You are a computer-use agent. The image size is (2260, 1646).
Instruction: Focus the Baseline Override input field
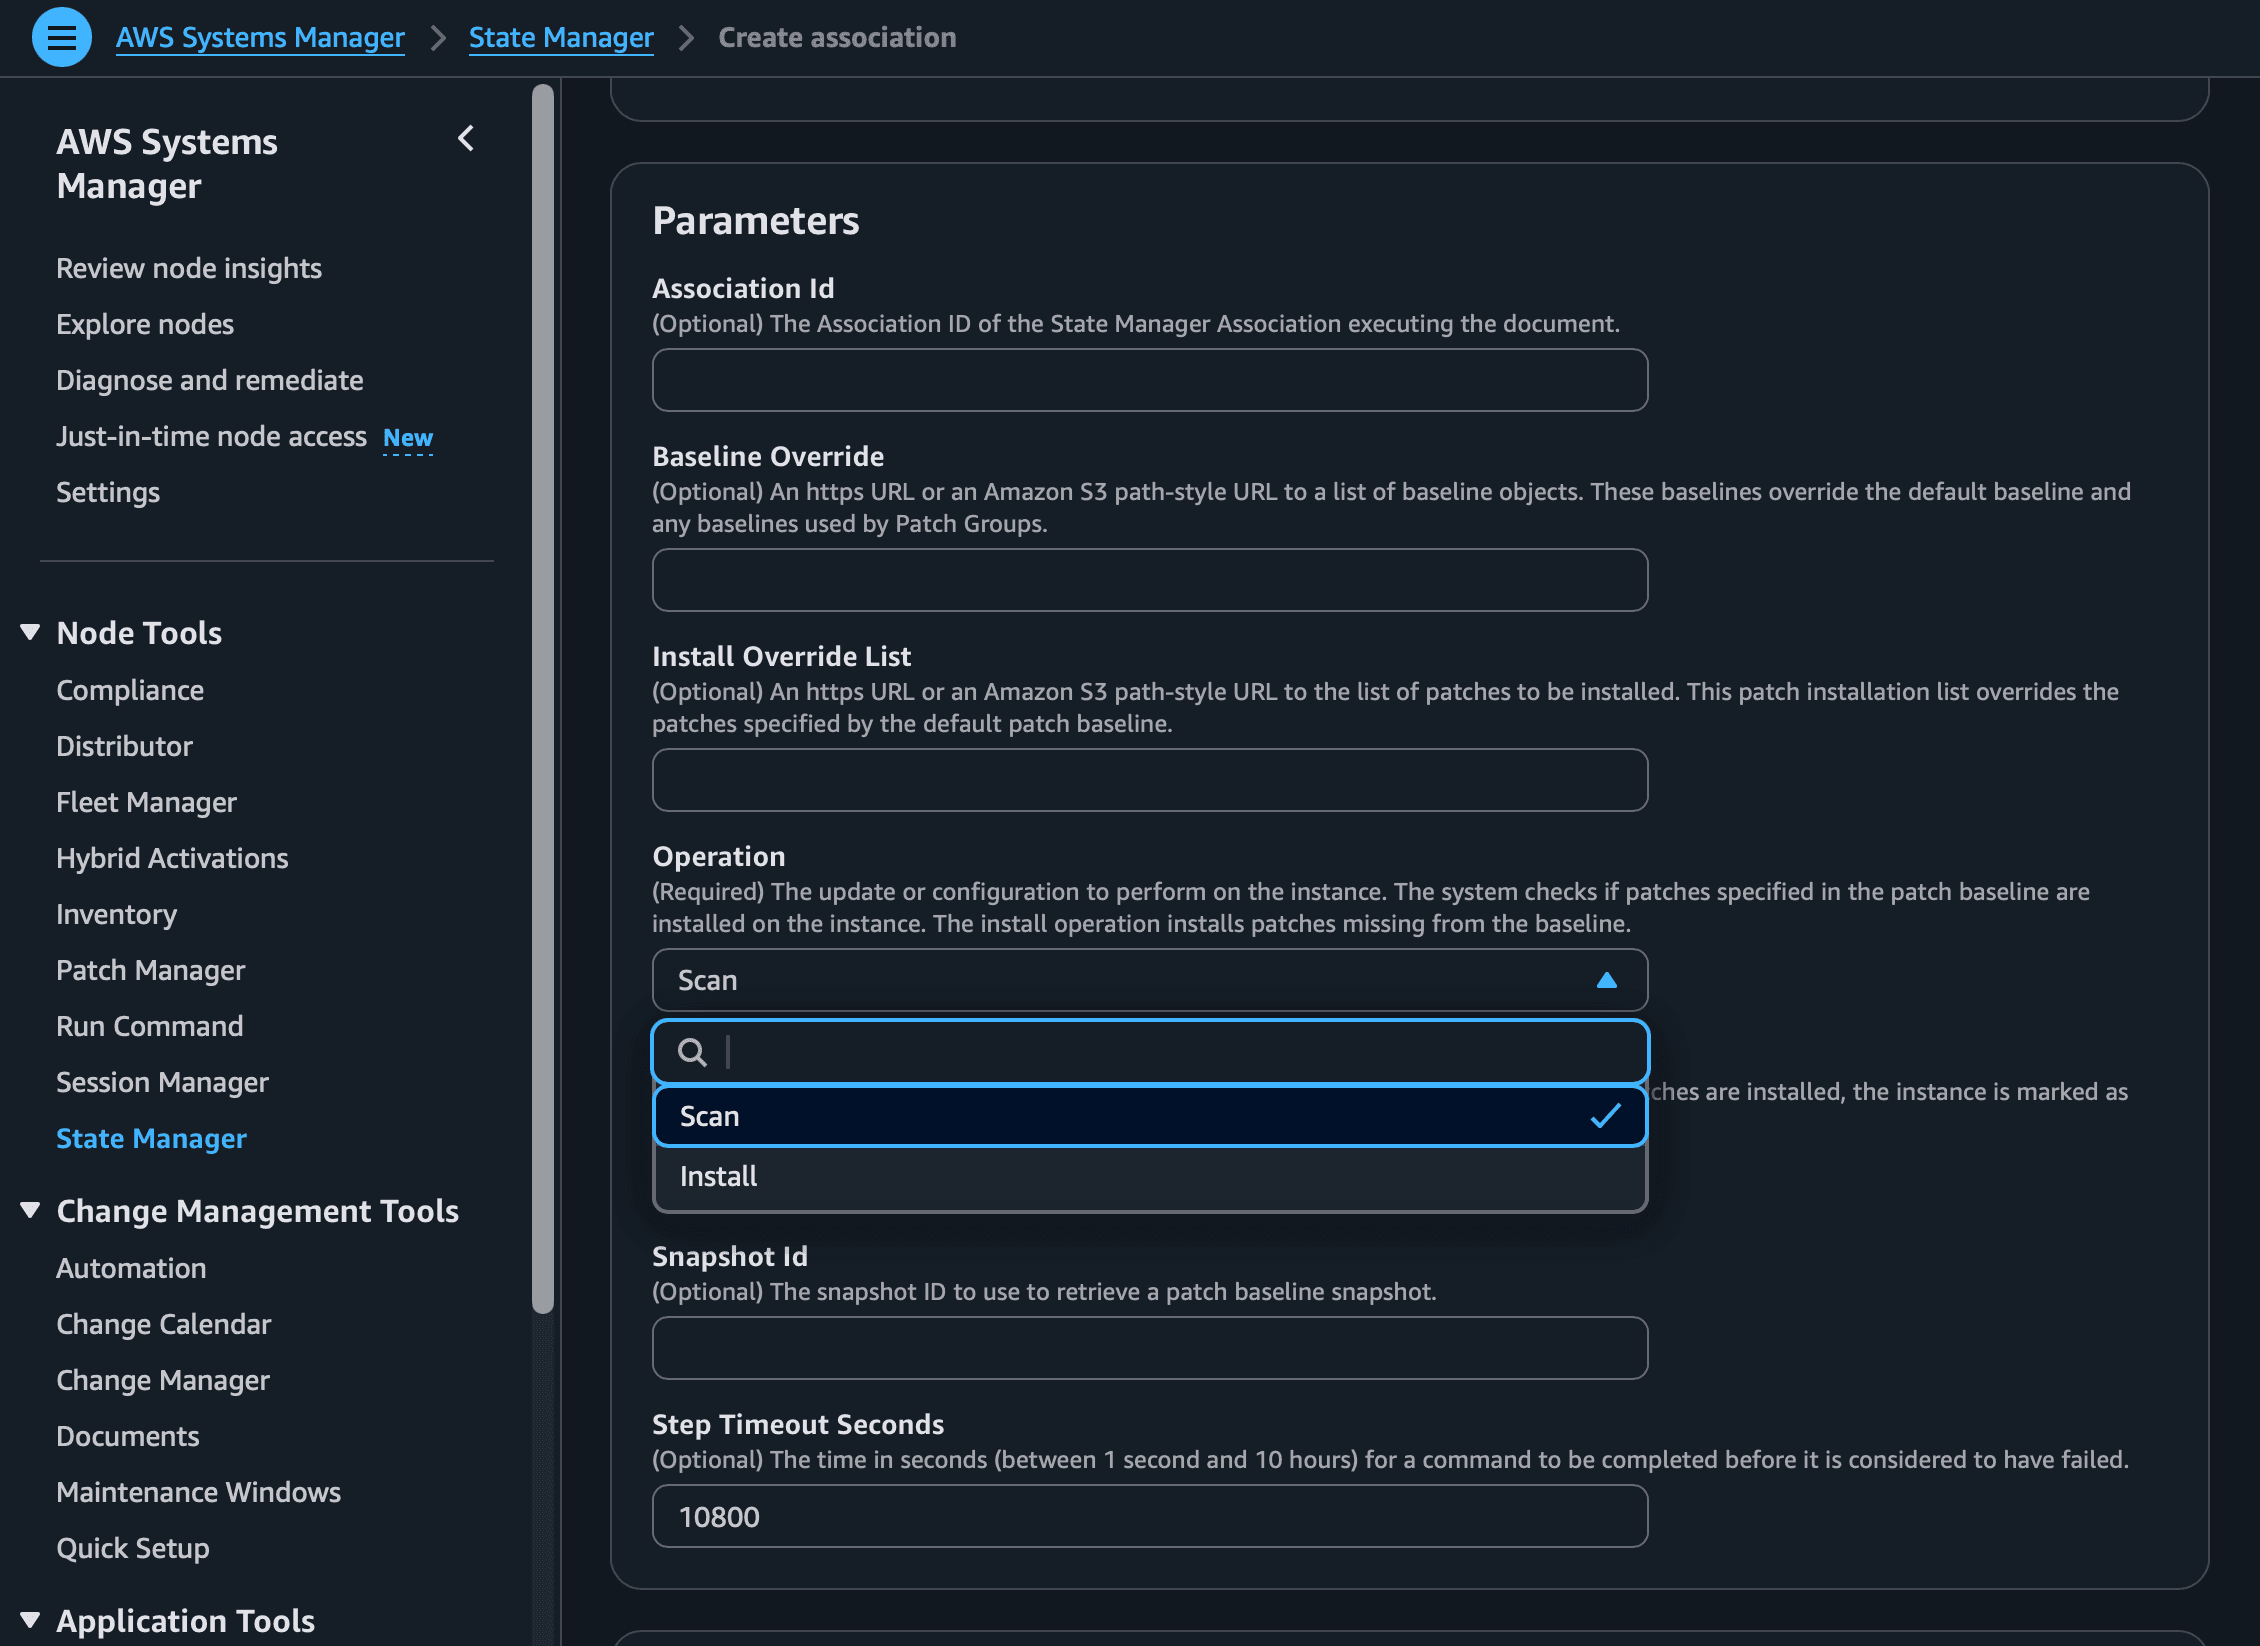click(x=1150, y=580)
